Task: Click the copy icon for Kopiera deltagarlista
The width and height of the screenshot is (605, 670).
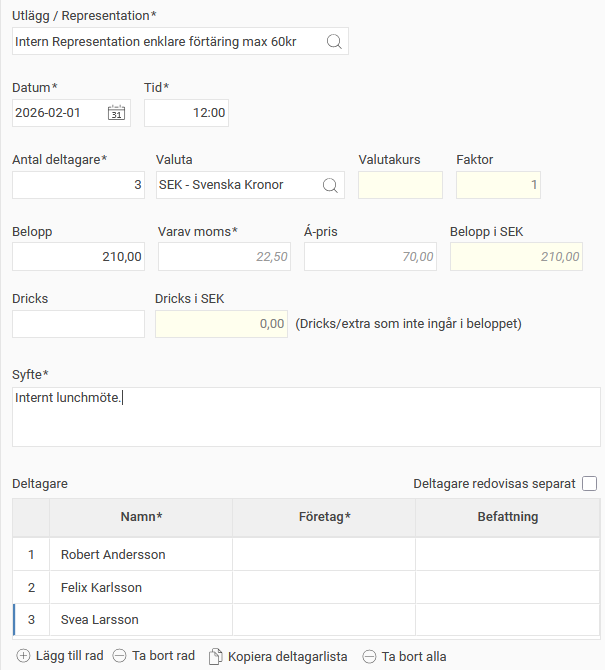Action: click(x=215, y=657)
